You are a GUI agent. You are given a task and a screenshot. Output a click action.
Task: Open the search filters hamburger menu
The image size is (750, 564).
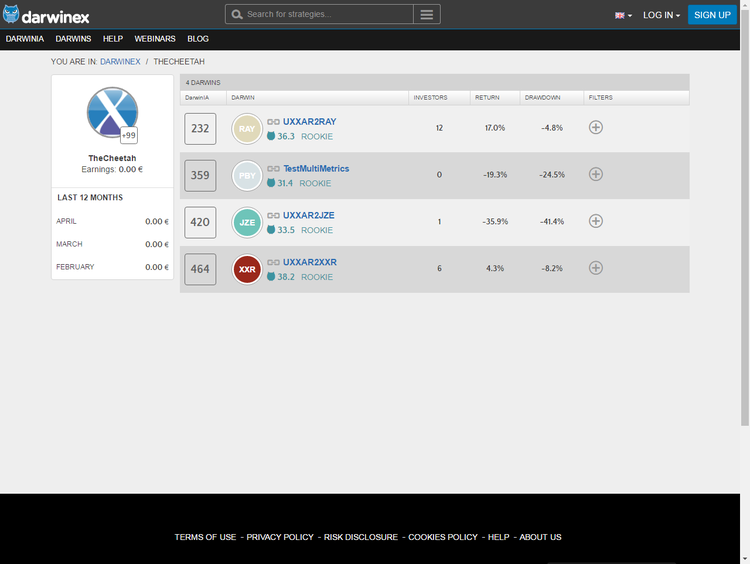[x=427, y=14]
